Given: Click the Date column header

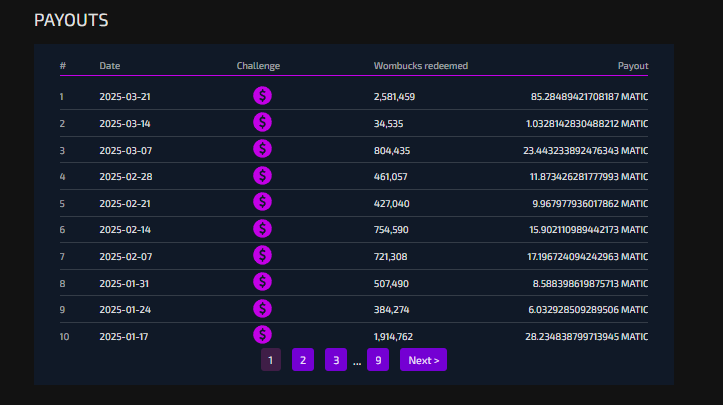Looking at the screenshot, I should pyautogui.click(x=110, y=66).
